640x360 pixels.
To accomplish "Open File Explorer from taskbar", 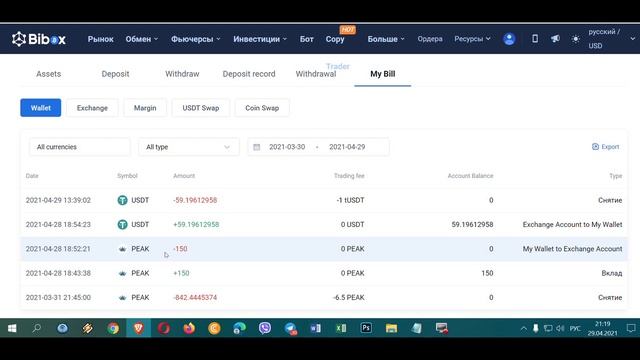I will pyautogui.click(x=391, y=328).
